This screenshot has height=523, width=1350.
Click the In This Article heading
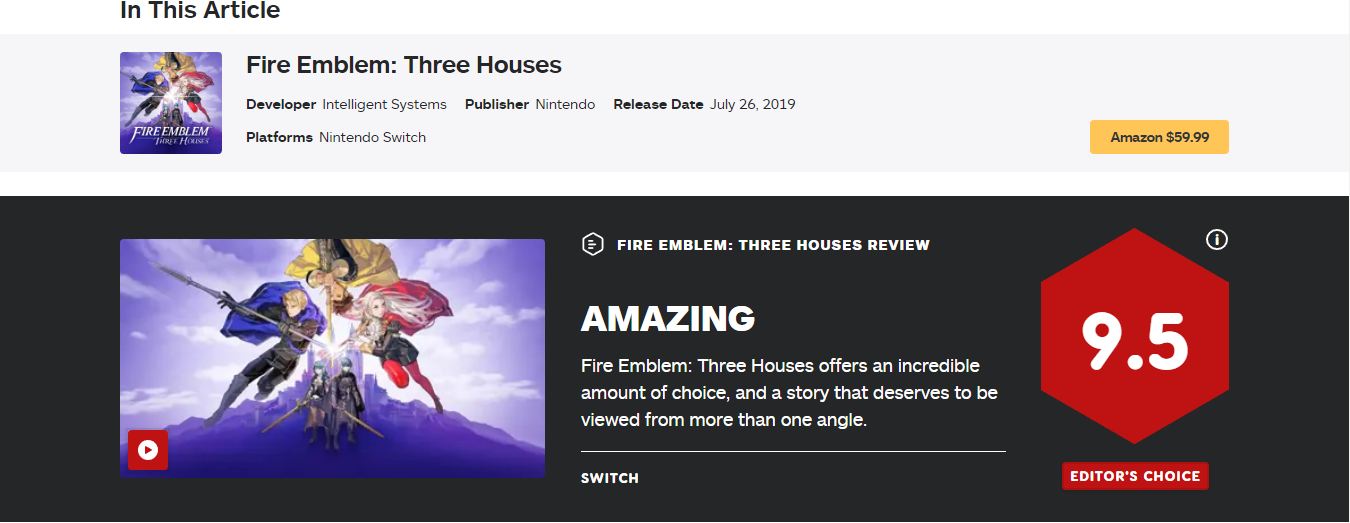point(200,11)
